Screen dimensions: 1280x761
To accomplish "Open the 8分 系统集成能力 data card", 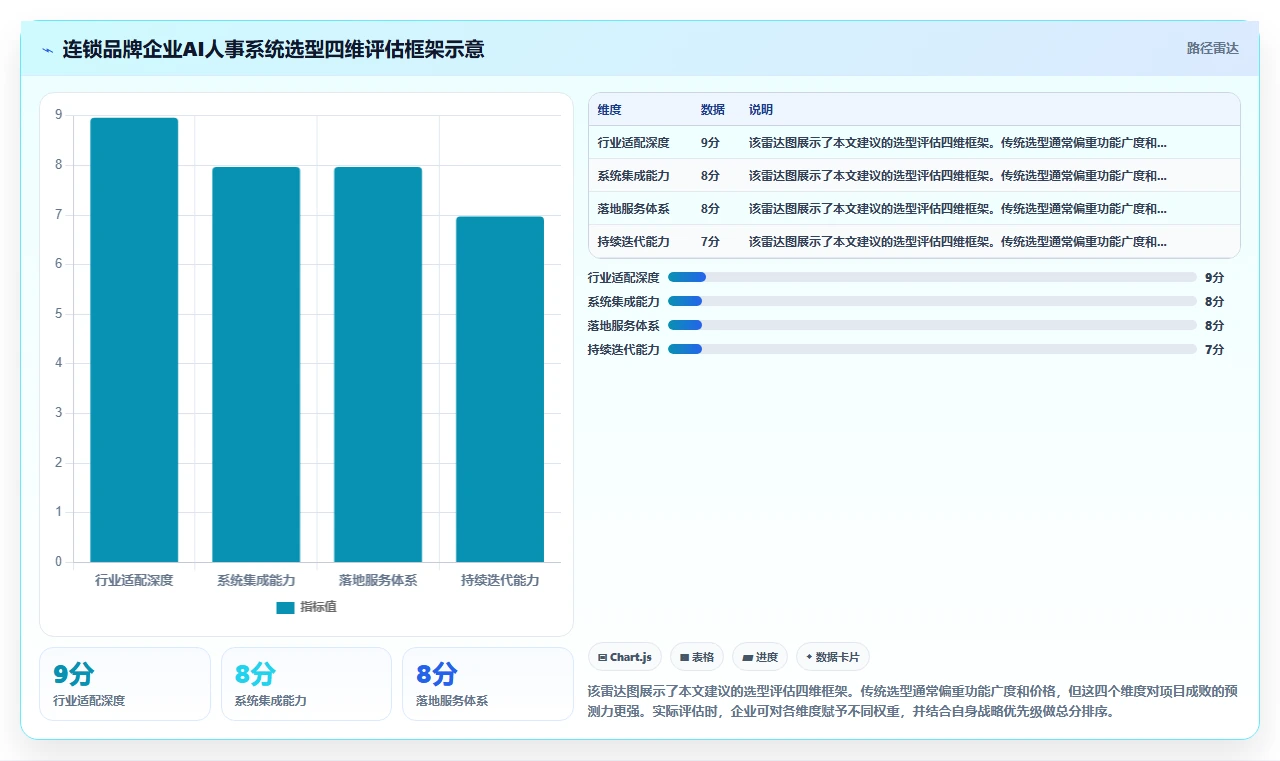I will pyautogui.click(x=306, y=684).
